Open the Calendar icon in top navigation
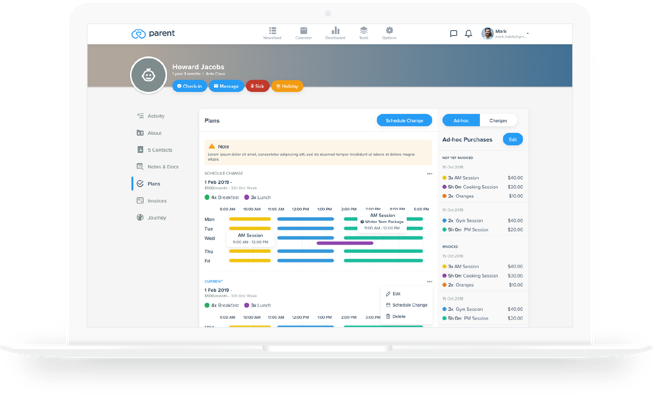Screen dimensions: 653x395 point(304,30)
